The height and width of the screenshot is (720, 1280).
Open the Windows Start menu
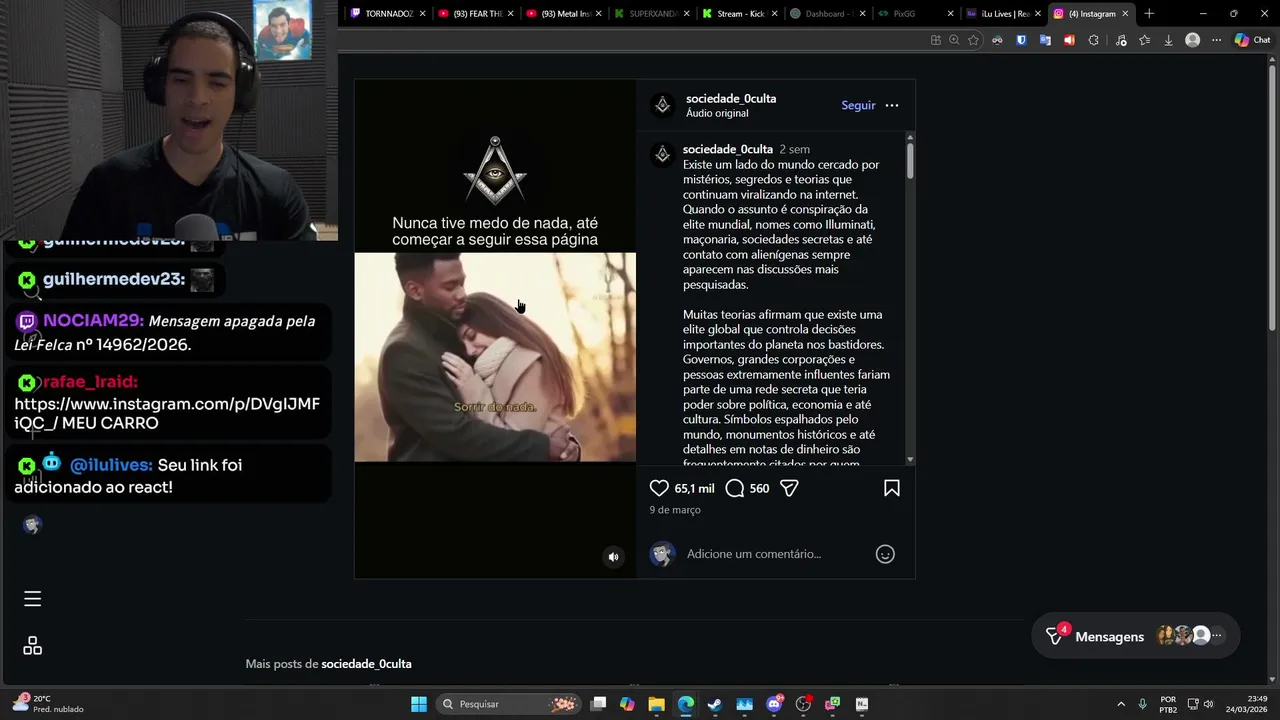419,704
